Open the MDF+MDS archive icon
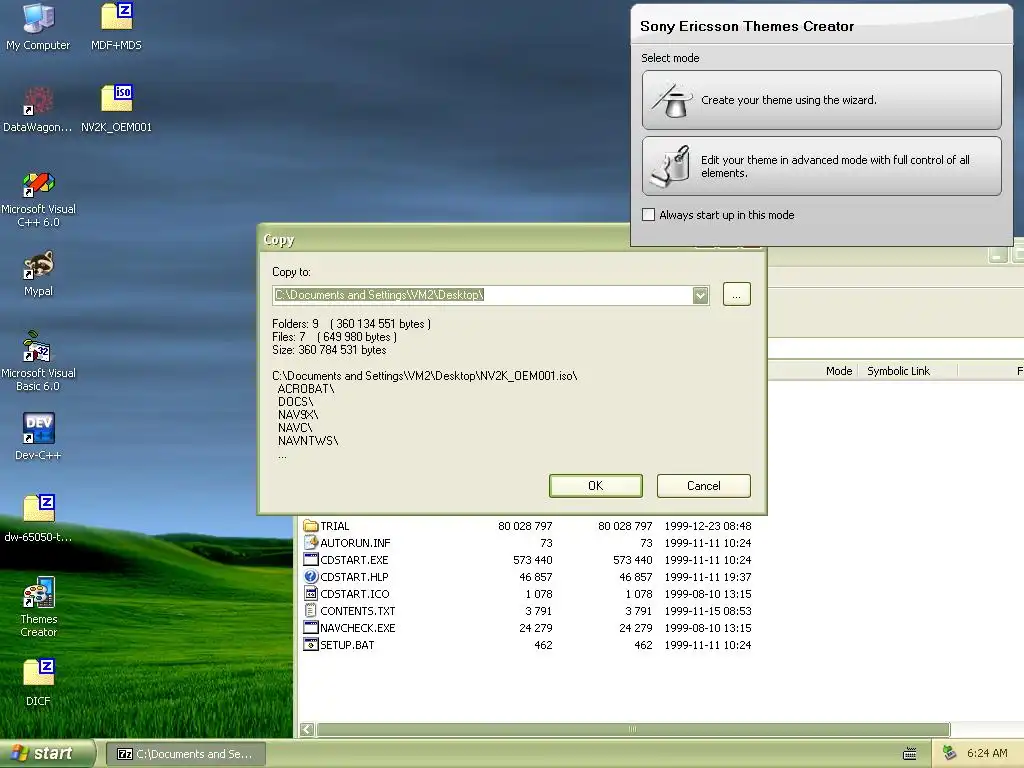The image size is (1024, 768). click(x=116, y=26)
